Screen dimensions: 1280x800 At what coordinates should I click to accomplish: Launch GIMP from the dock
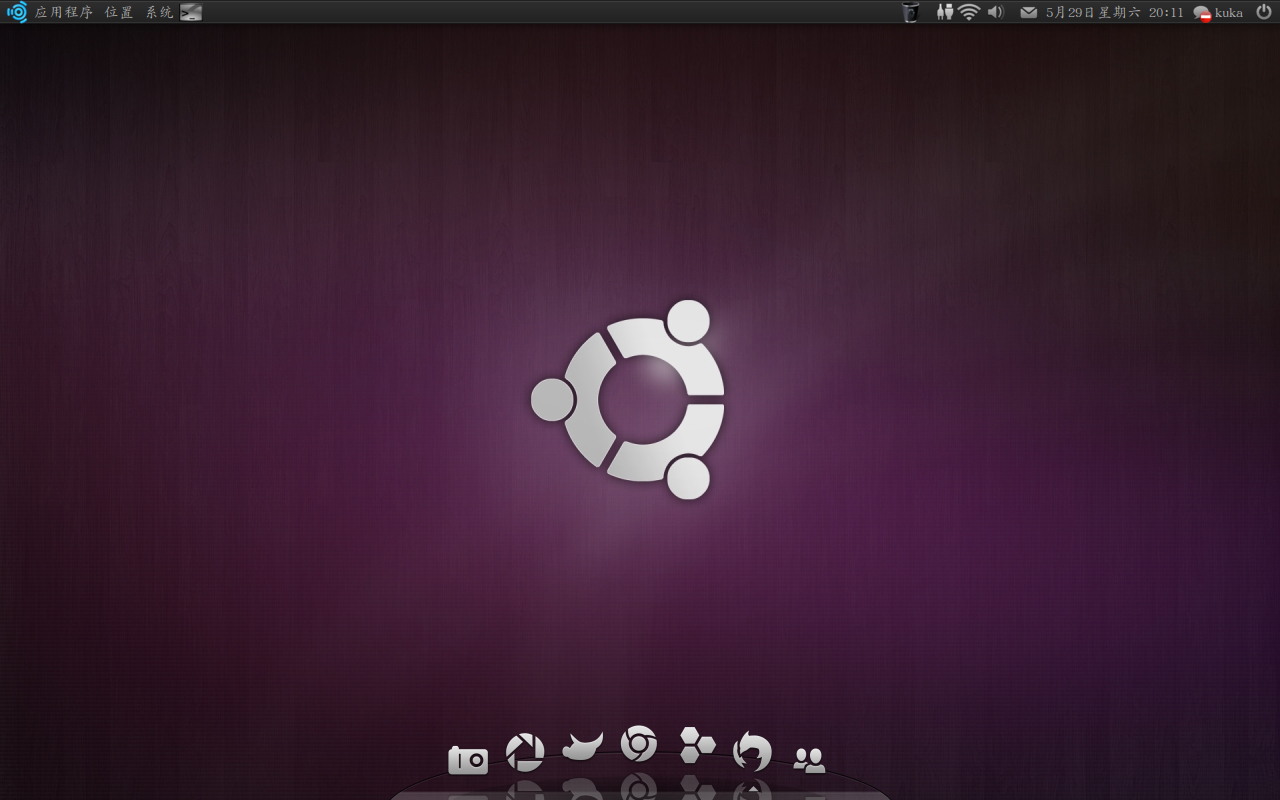tap(582, 746)
